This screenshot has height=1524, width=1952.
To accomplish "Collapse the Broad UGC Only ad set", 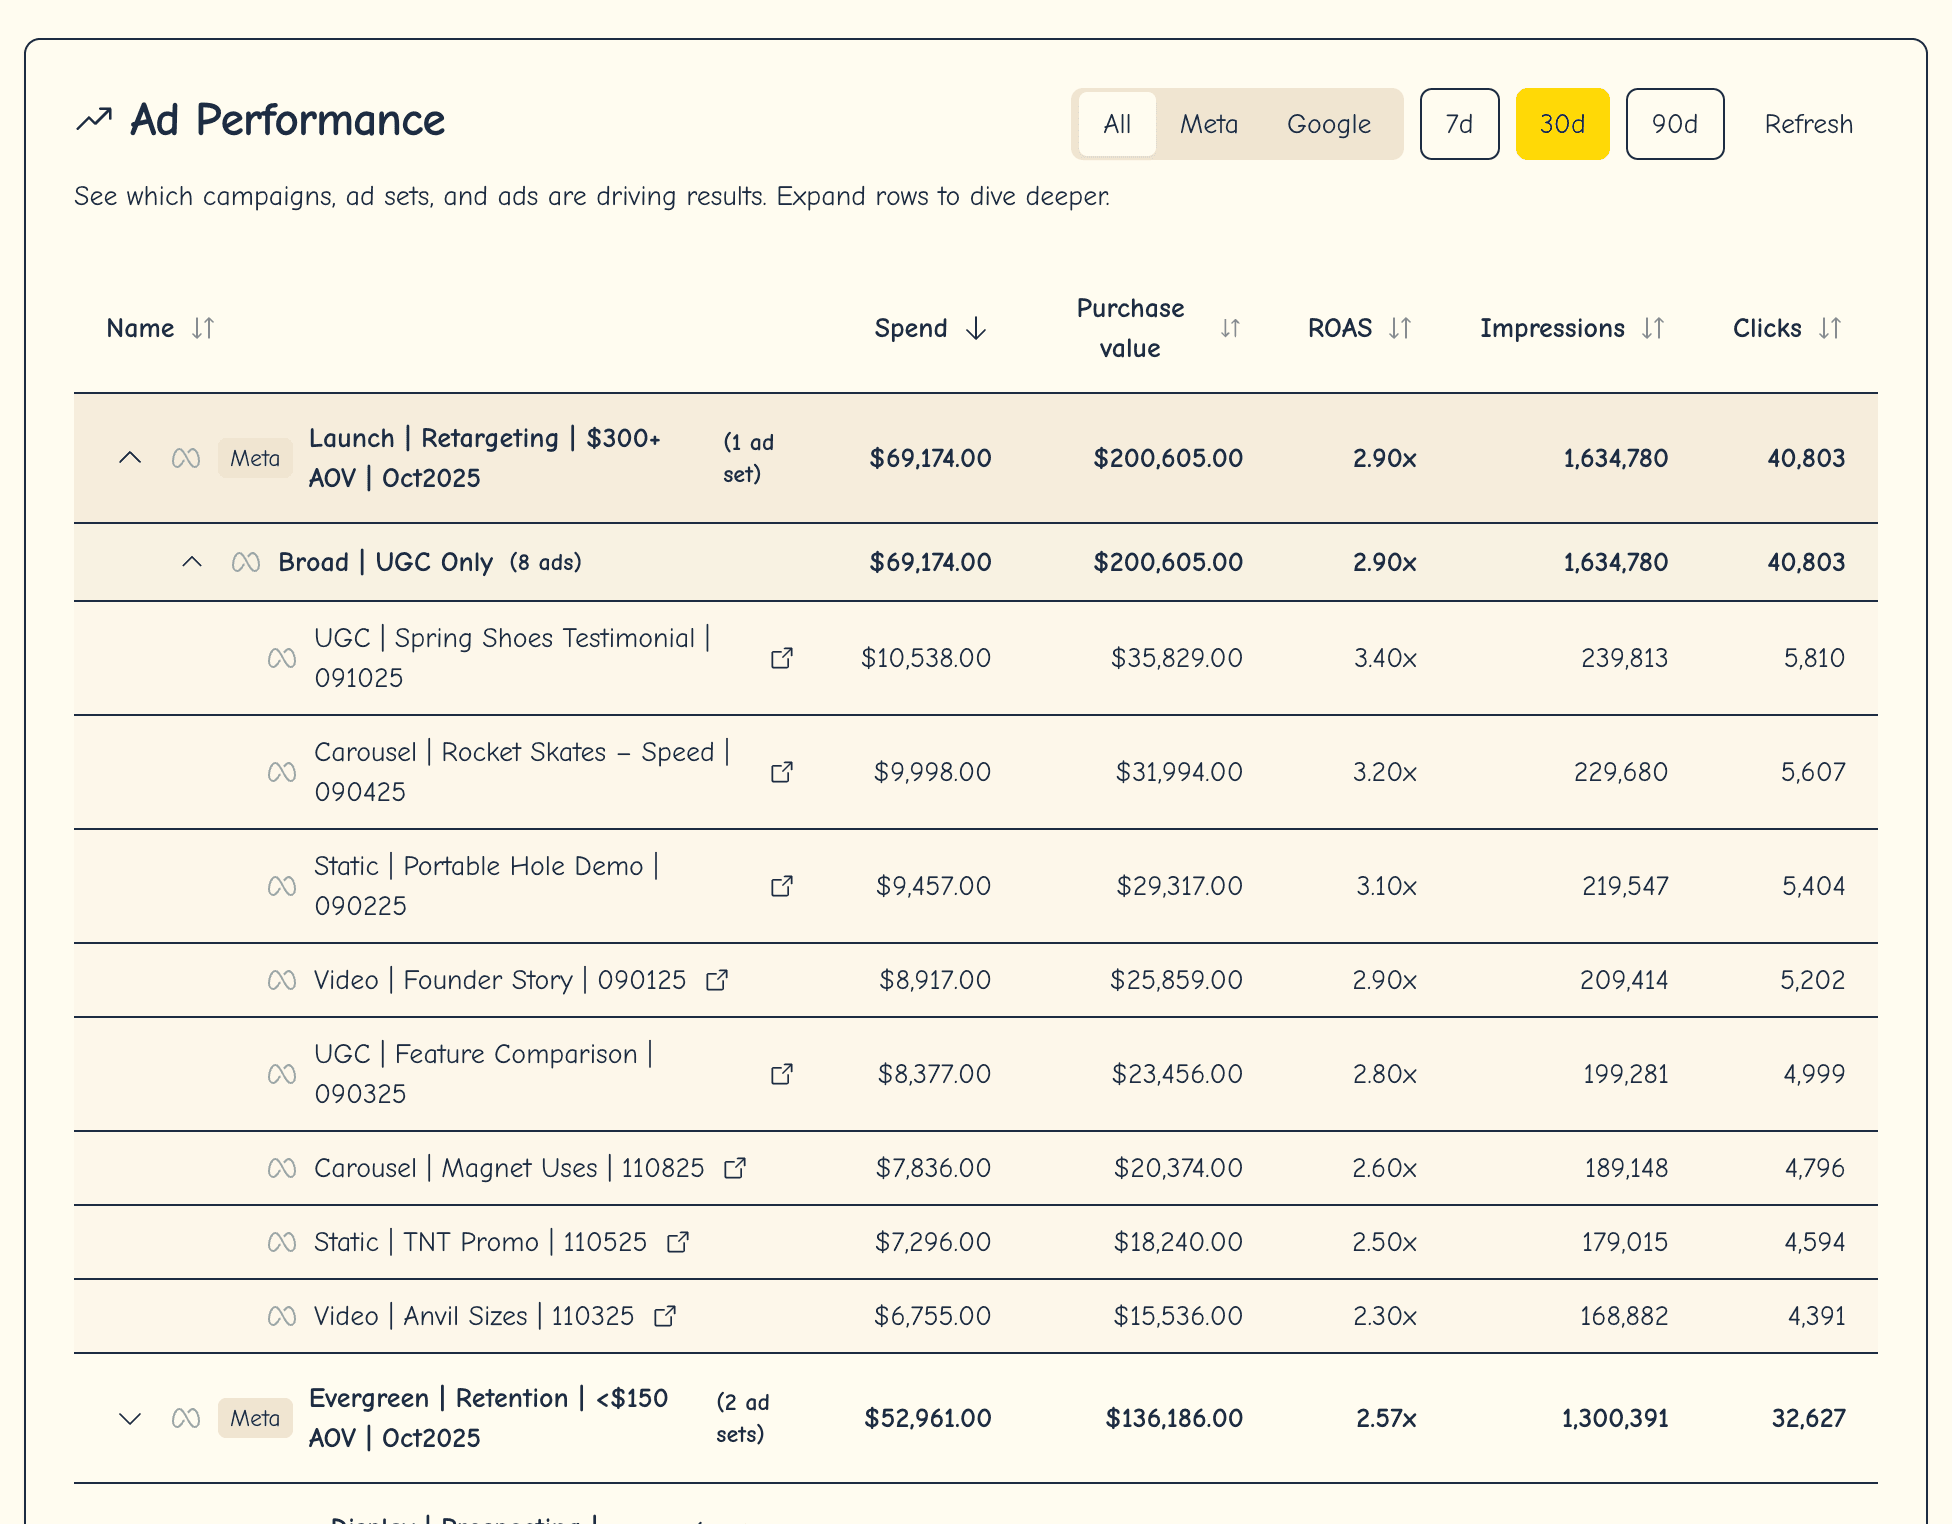I will pos(192,561).
